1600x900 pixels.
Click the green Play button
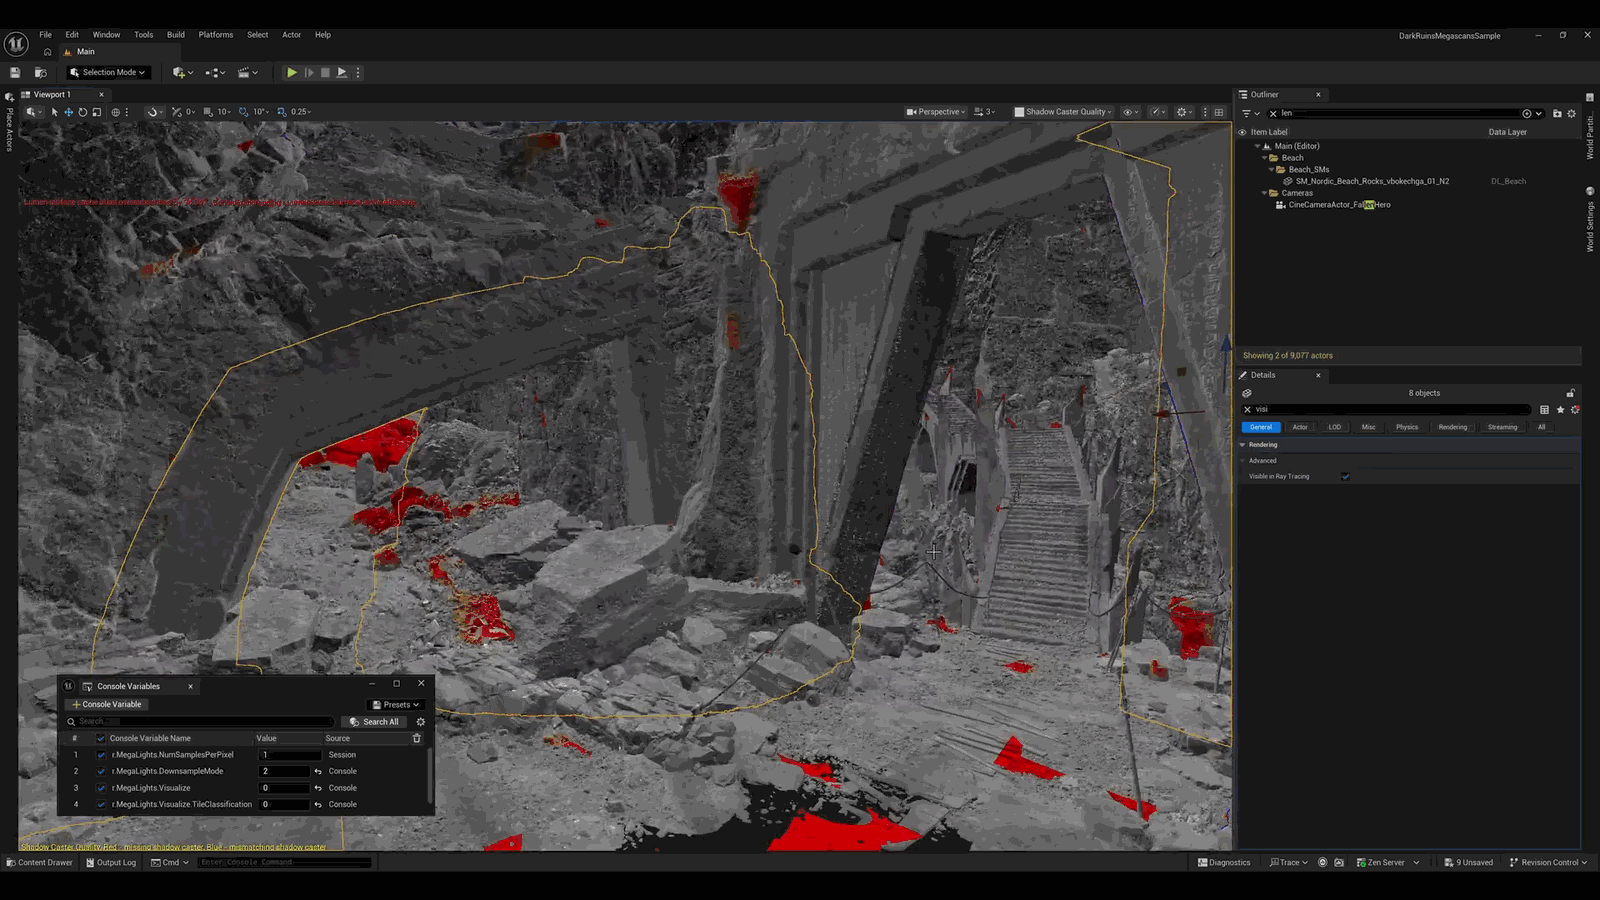291,72
